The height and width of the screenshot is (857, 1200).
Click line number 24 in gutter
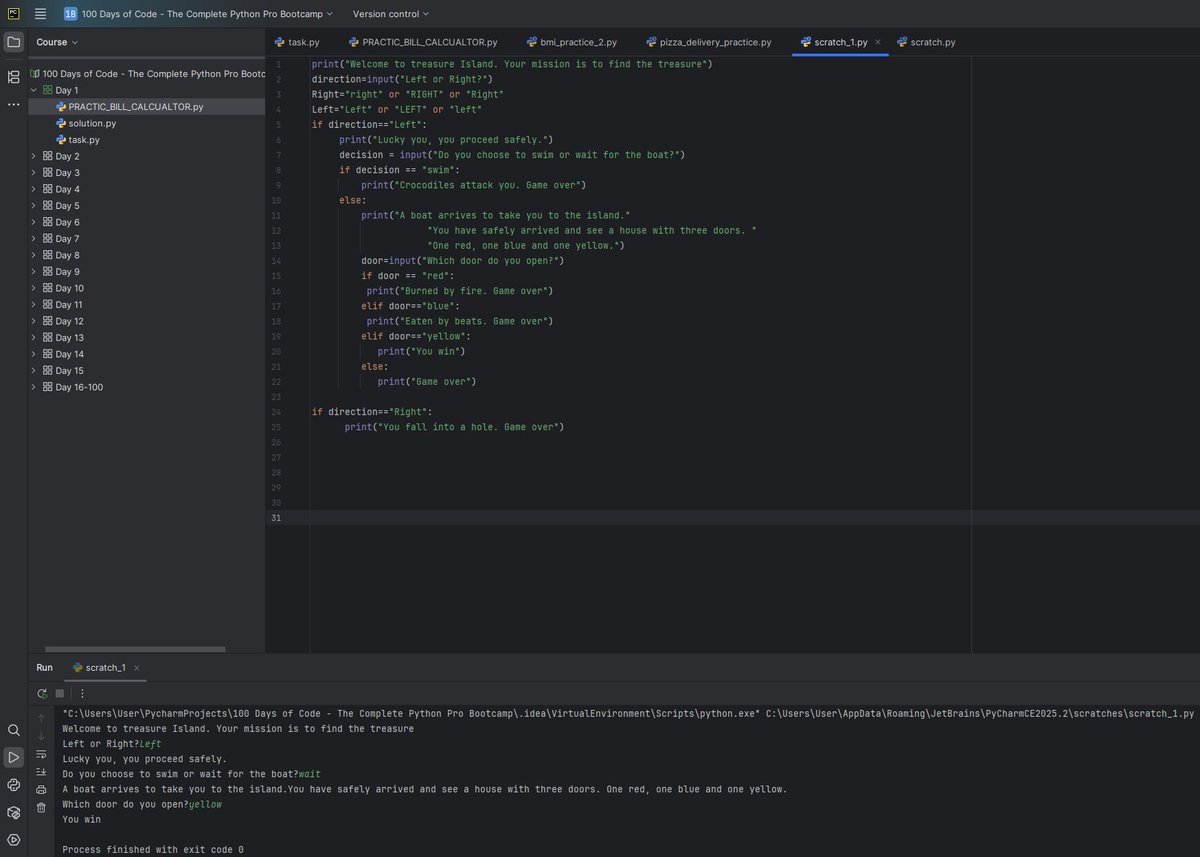pyautogui.click(x=275, y=412)
